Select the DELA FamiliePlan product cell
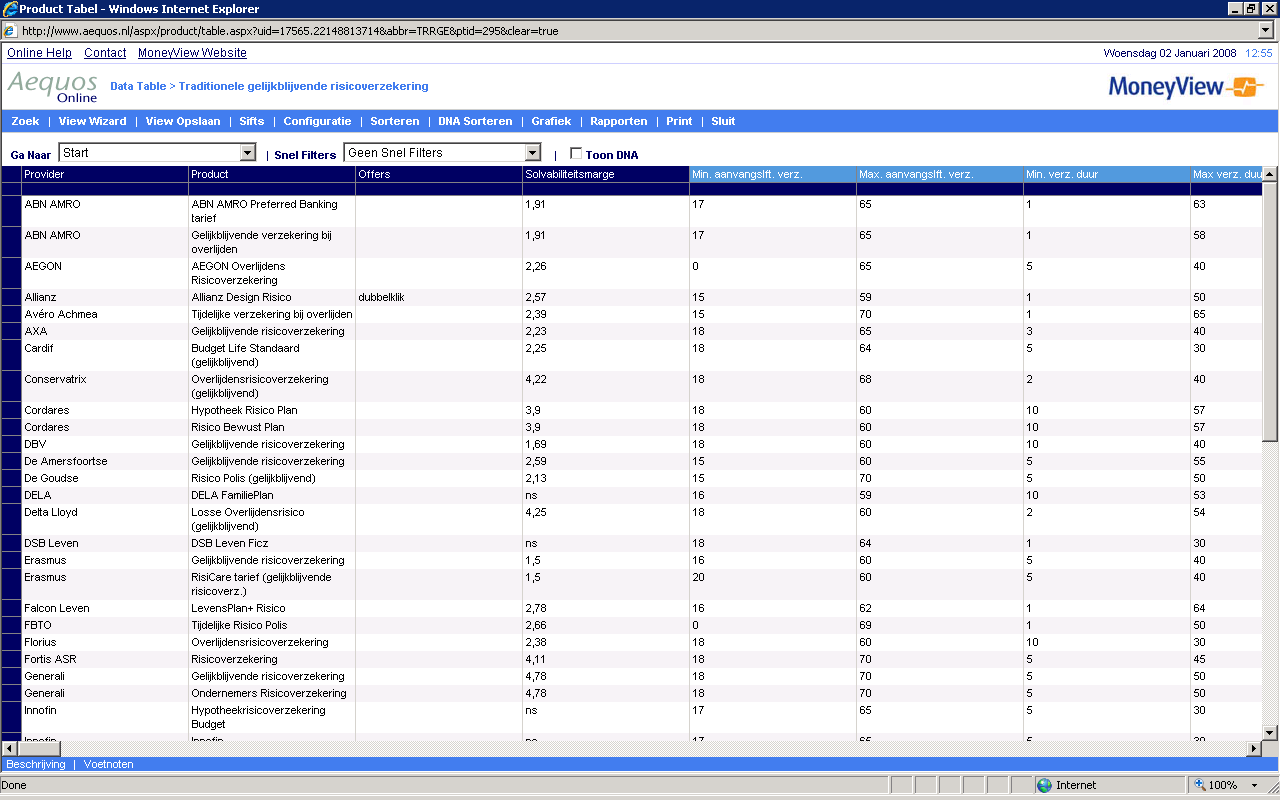Image resolution: width=1280 pixels, height=800 pixels. pyautogui.click(x=271, y=495)
